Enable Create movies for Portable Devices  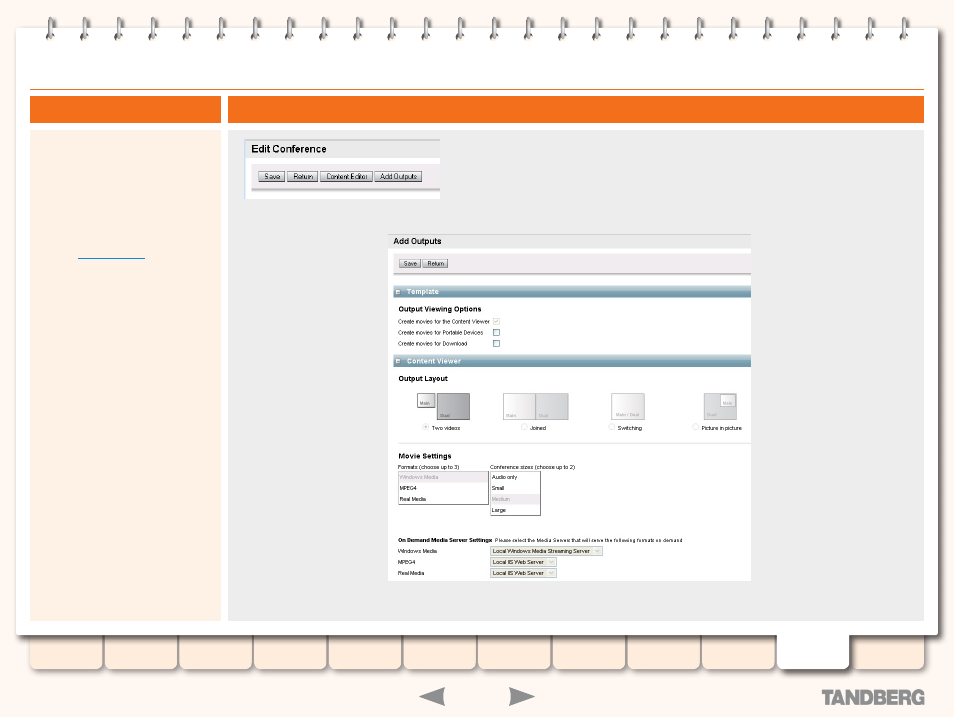[x=496, y=332]
